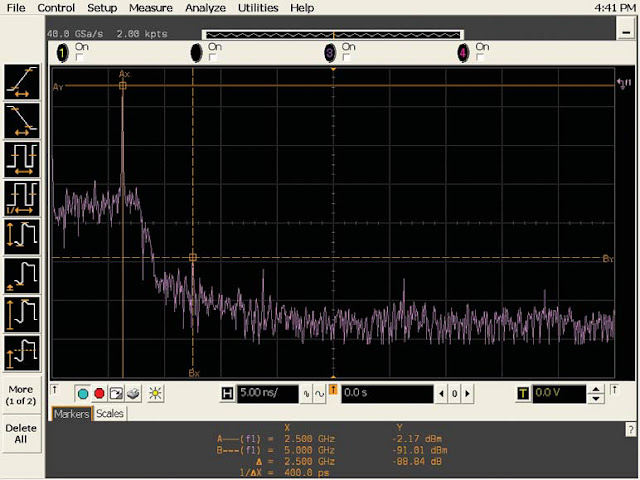This screenshot has width=640, height=480.
Task: Select the voltage top measurement icon
Action: pos(22,353)
